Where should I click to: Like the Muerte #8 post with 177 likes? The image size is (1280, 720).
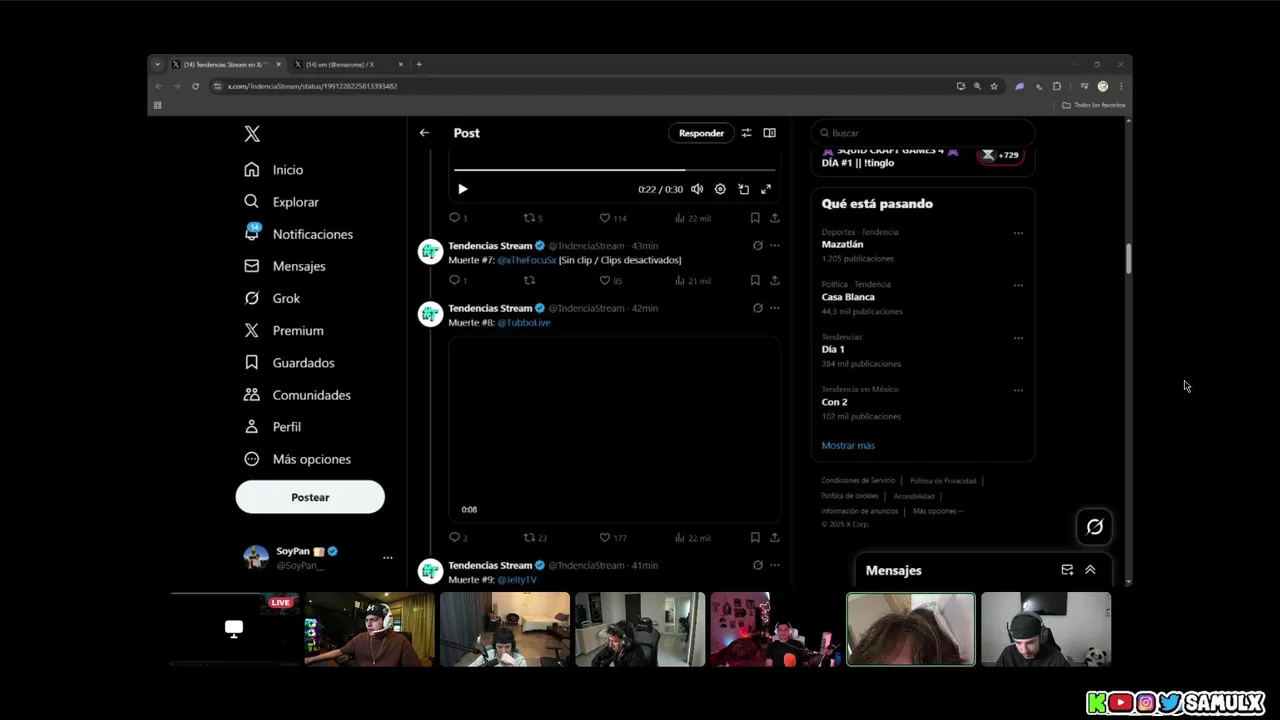pyautogui.click(x=612, y=538)
